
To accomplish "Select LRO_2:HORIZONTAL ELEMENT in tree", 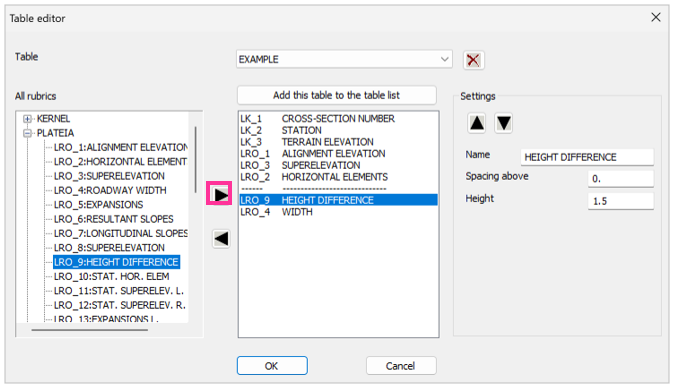I will [x=120, y=162].
